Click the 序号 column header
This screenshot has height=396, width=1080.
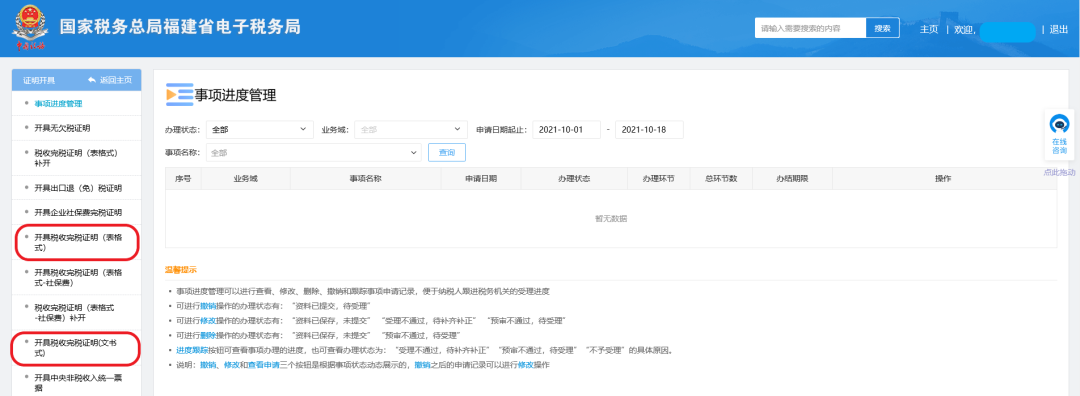coord(183,178)
